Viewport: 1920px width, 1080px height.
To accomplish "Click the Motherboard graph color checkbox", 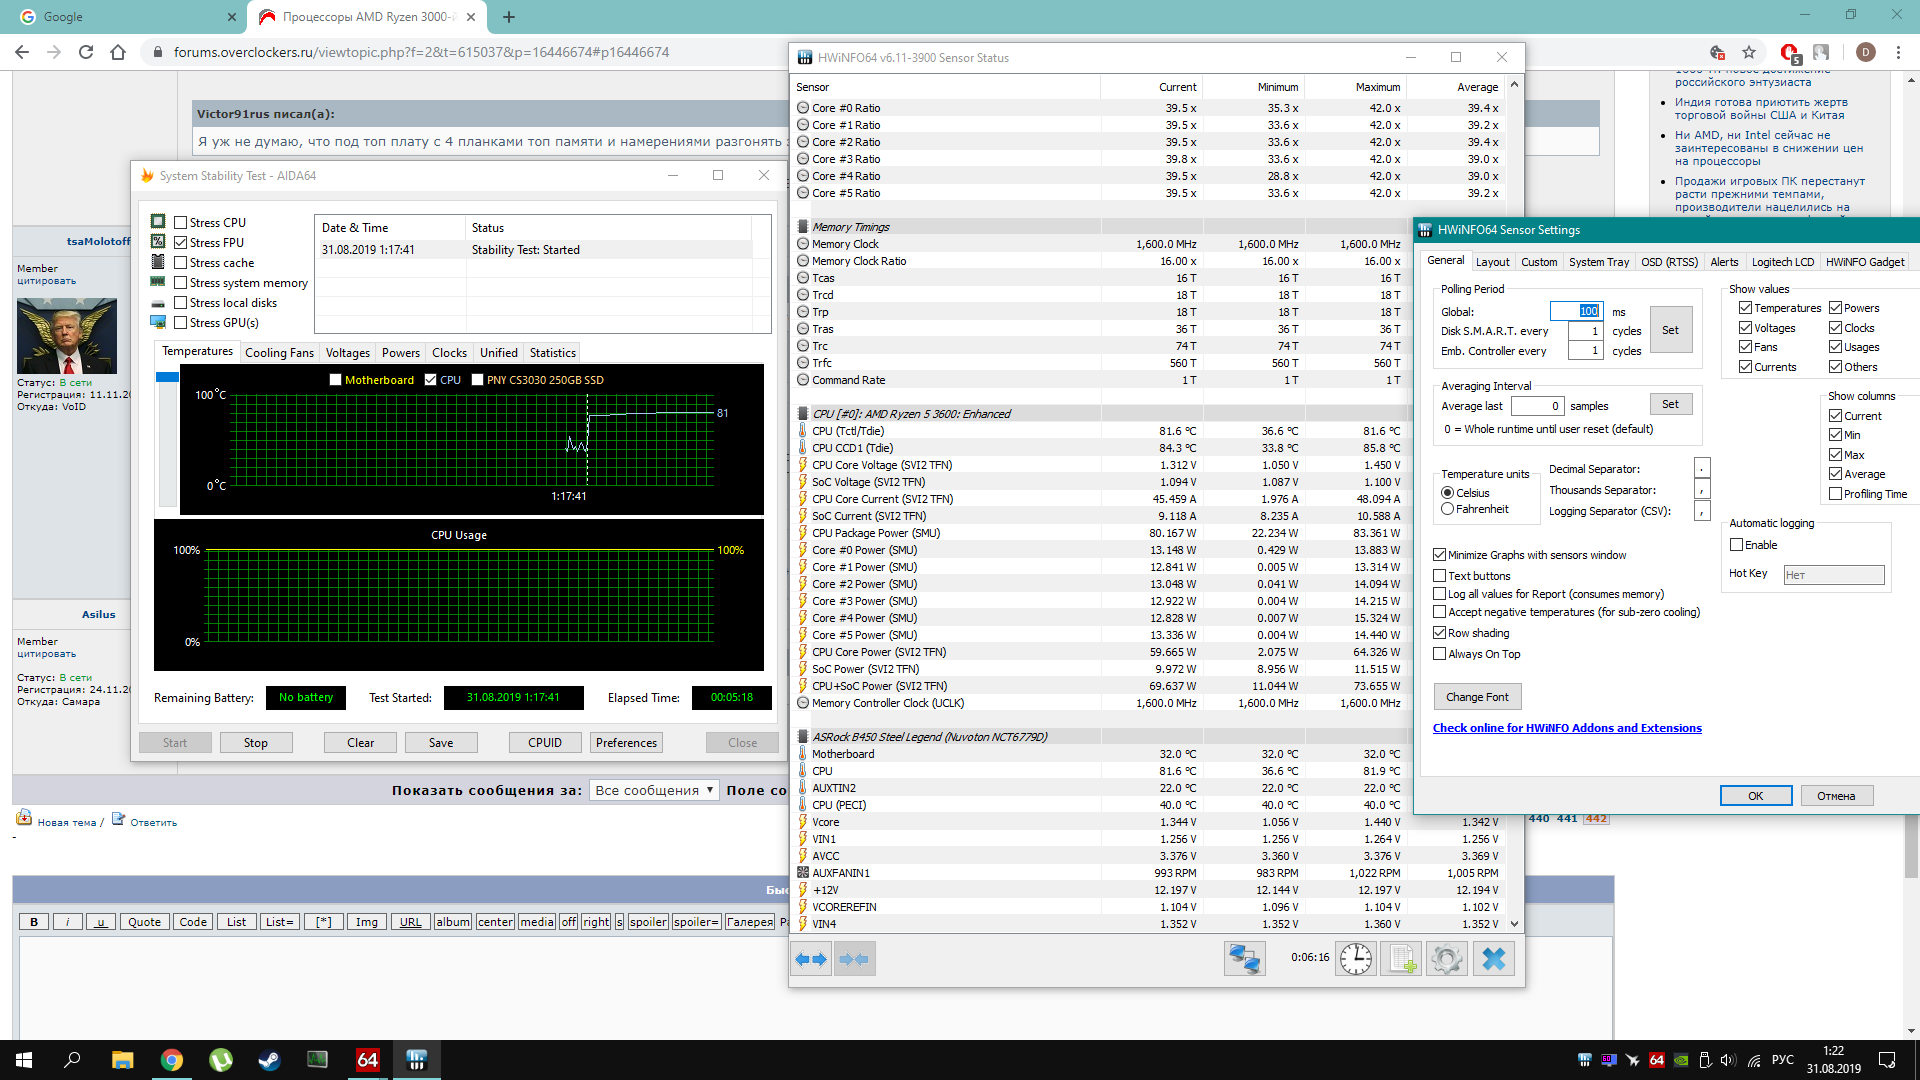I will (336, 380).
